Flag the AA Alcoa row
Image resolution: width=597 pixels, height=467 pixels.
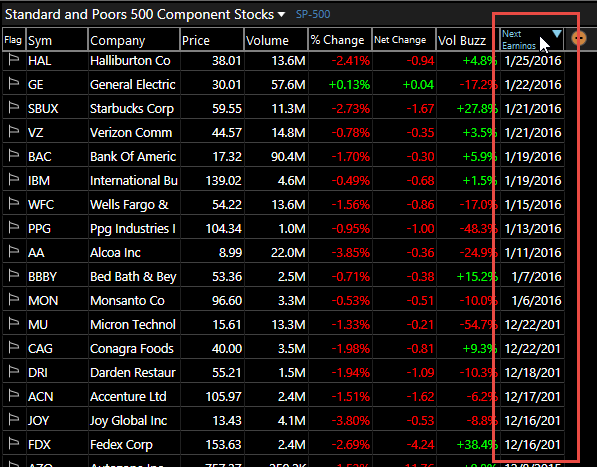pyautogui.click(x=14, y=252)
